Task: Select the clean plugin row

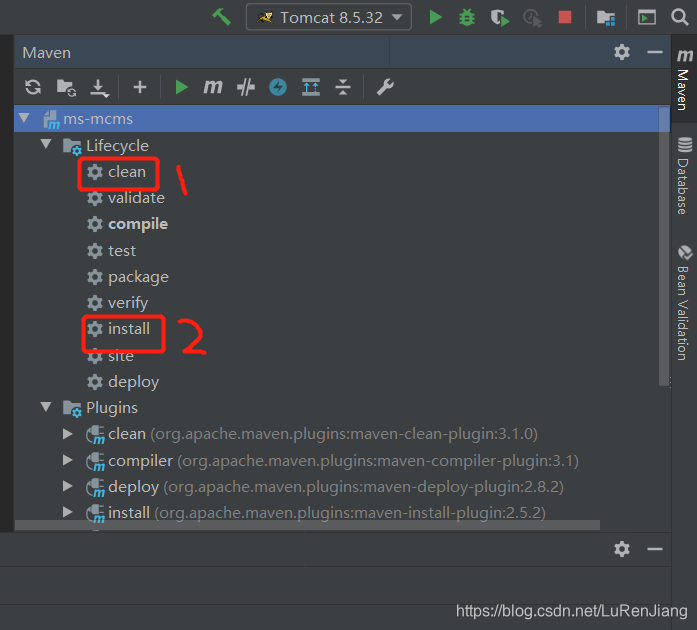Action: [312, 434]
